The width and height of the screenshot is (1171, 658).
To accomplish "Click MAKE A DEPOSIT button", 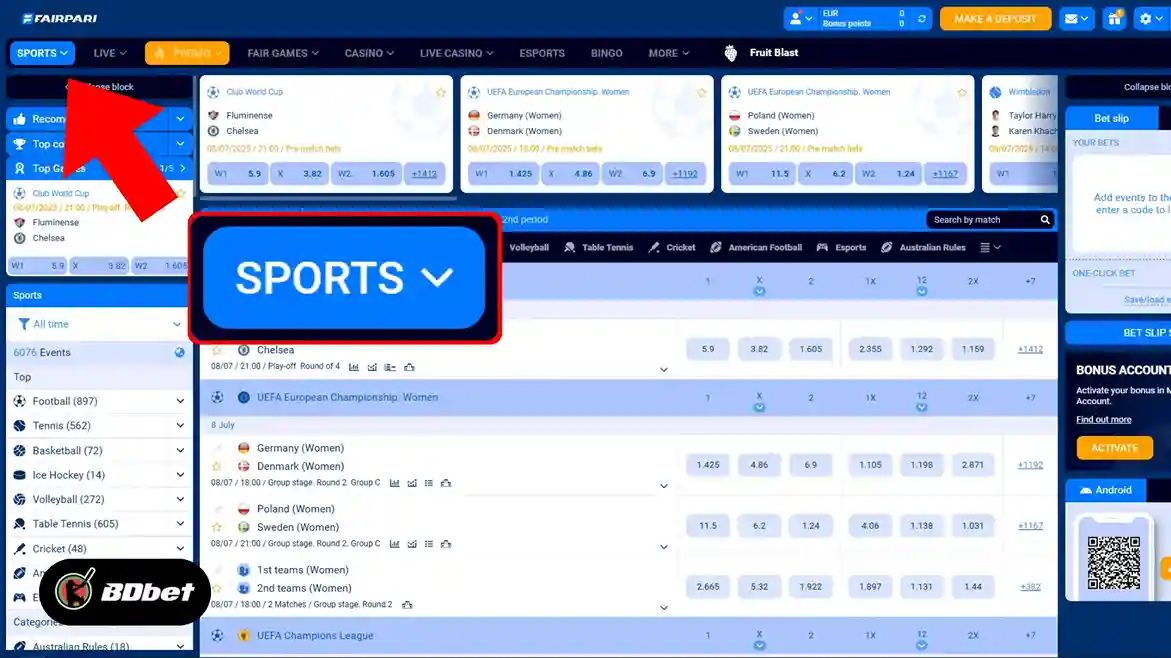I will pos(995,19).
